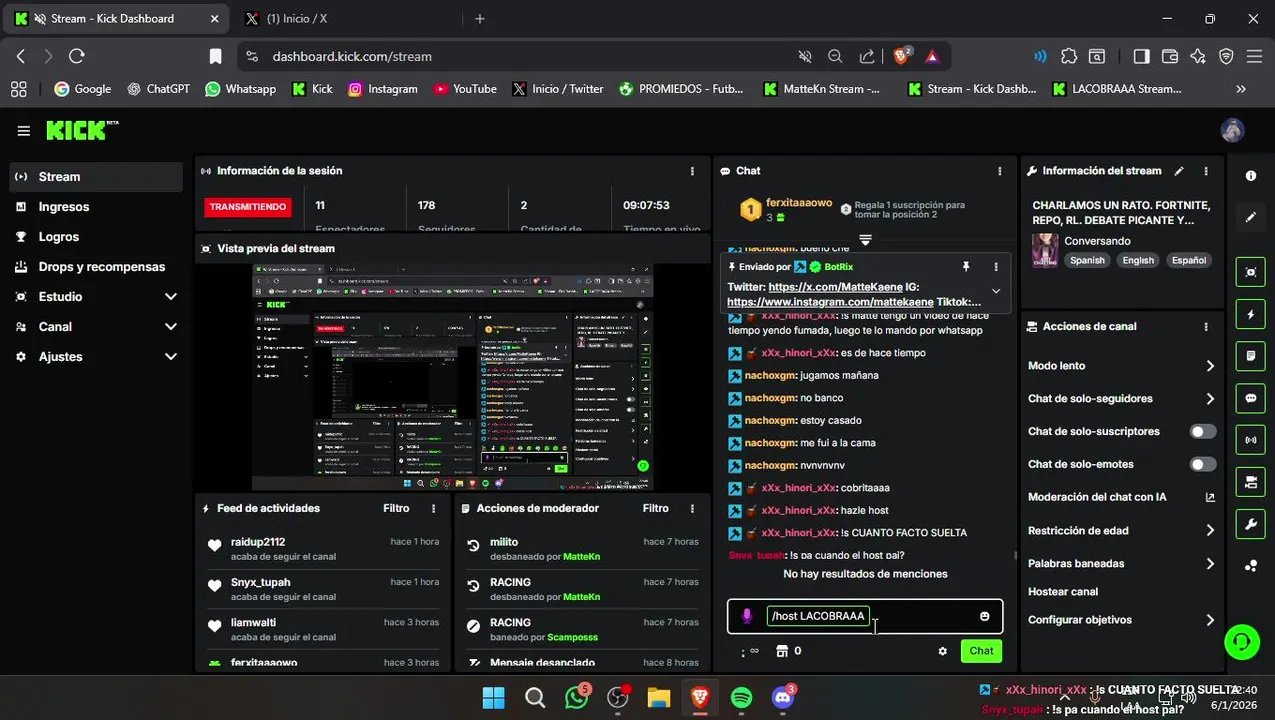1275x720 pixels.
Task: Open new browser tab
Action: (x=480, y=18)
